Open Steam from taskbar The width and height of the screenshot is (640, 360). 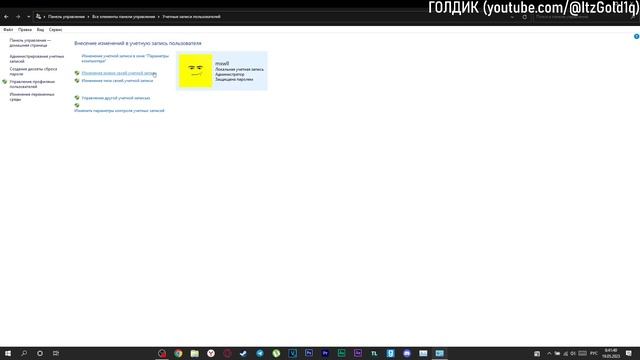[244, 353]
